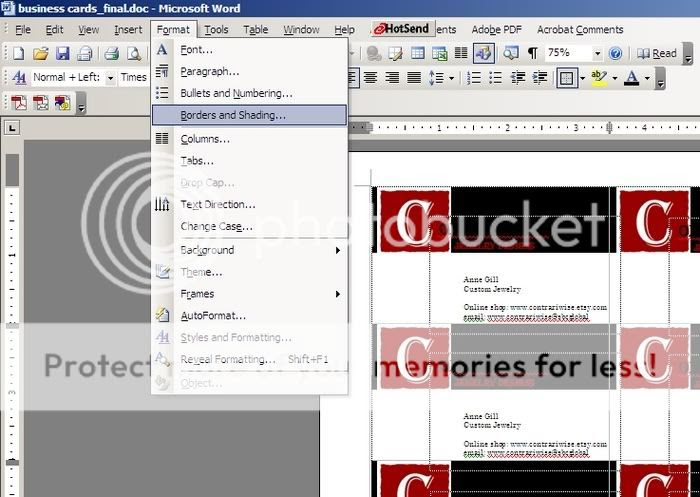The image size is (700, 497).
Task: Expand the Highlight color dropdown arrow
Action: [x=615, y=78]
